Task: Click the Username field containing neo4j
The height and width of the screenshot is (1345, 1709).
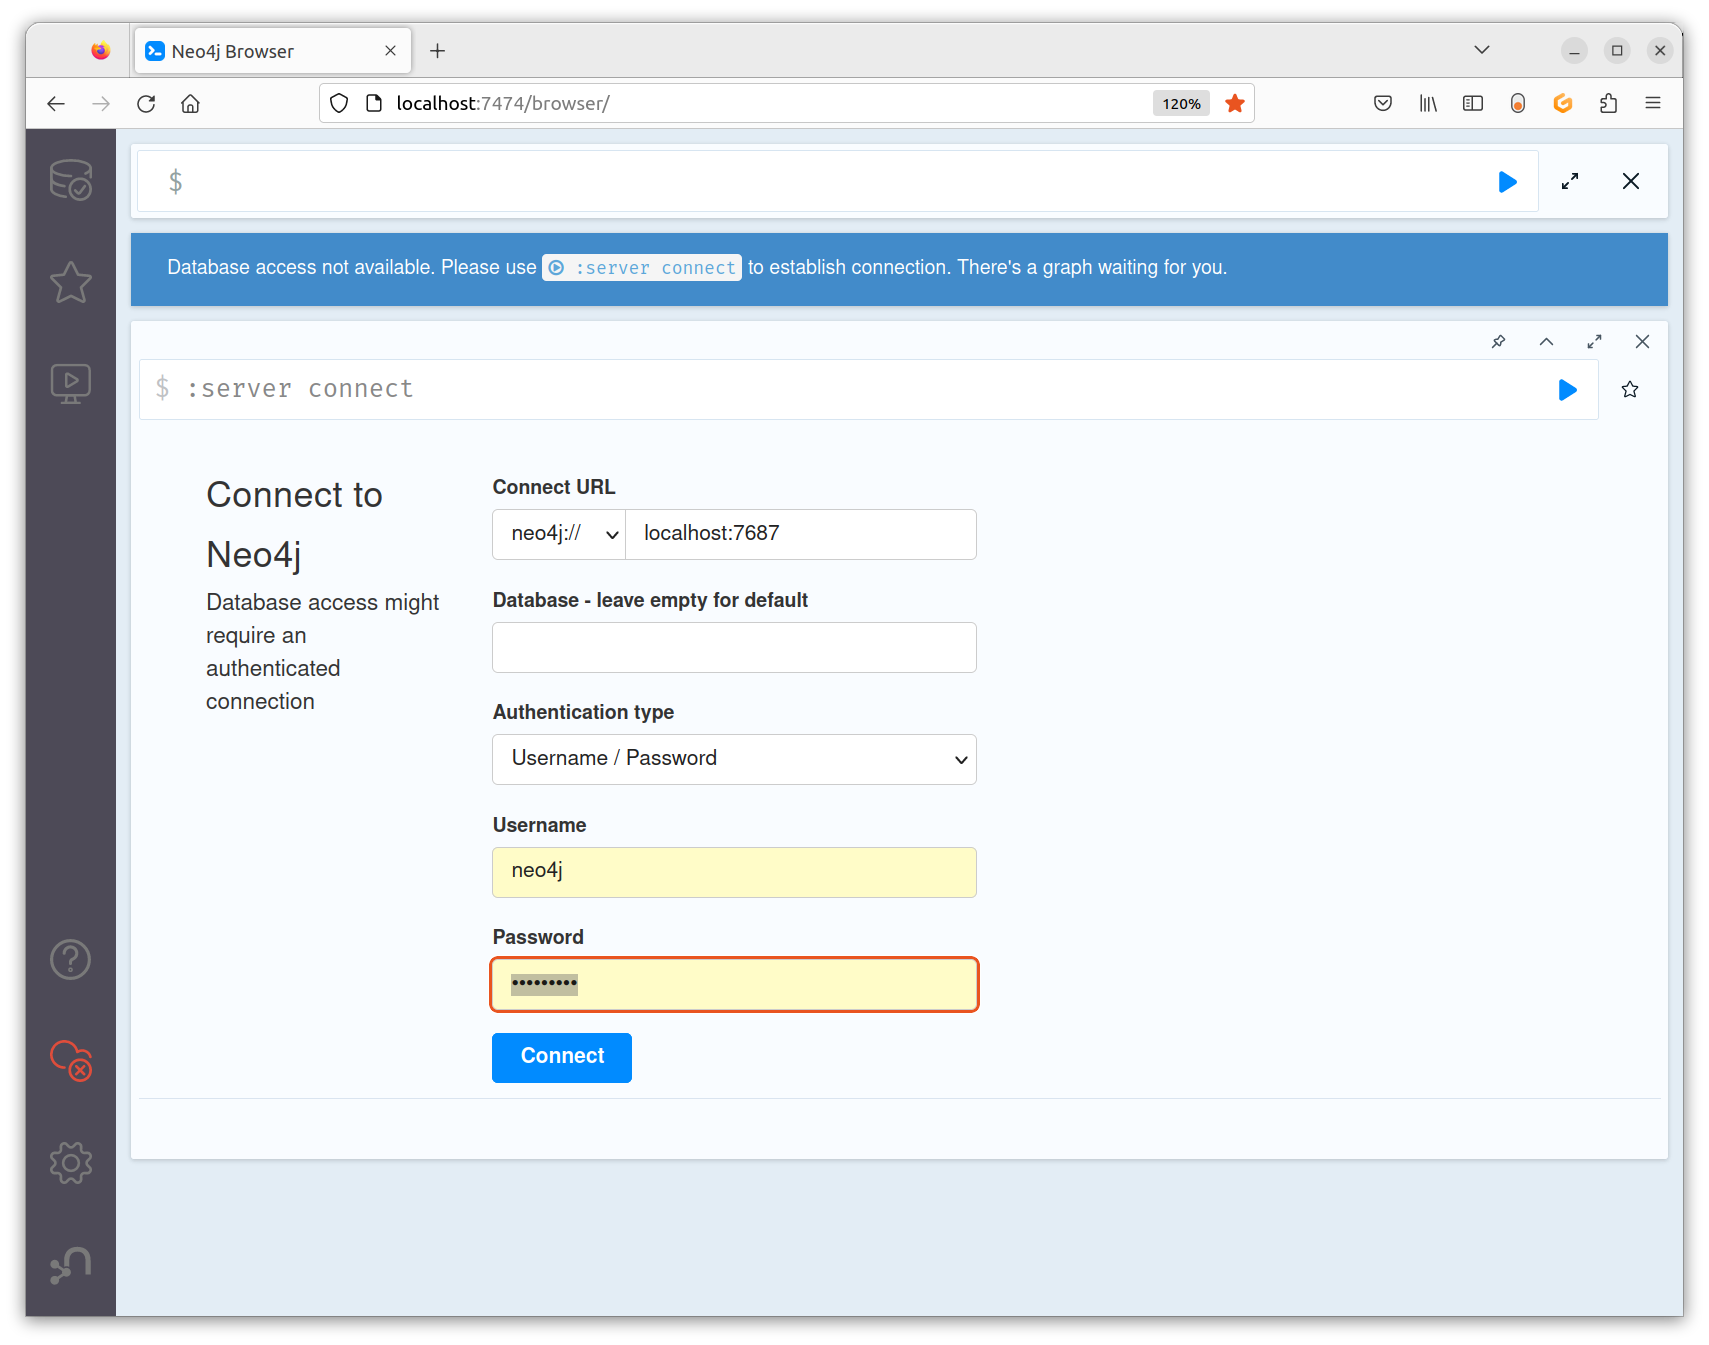Action: (x=734, y=872)
